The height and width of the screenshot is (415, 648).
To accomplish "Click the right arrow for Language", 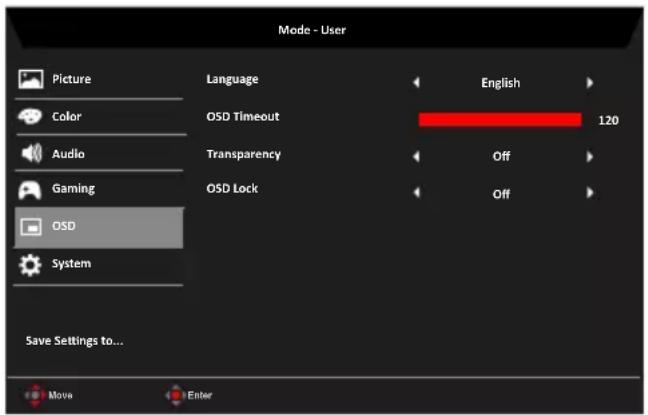I will pos(590,83).
